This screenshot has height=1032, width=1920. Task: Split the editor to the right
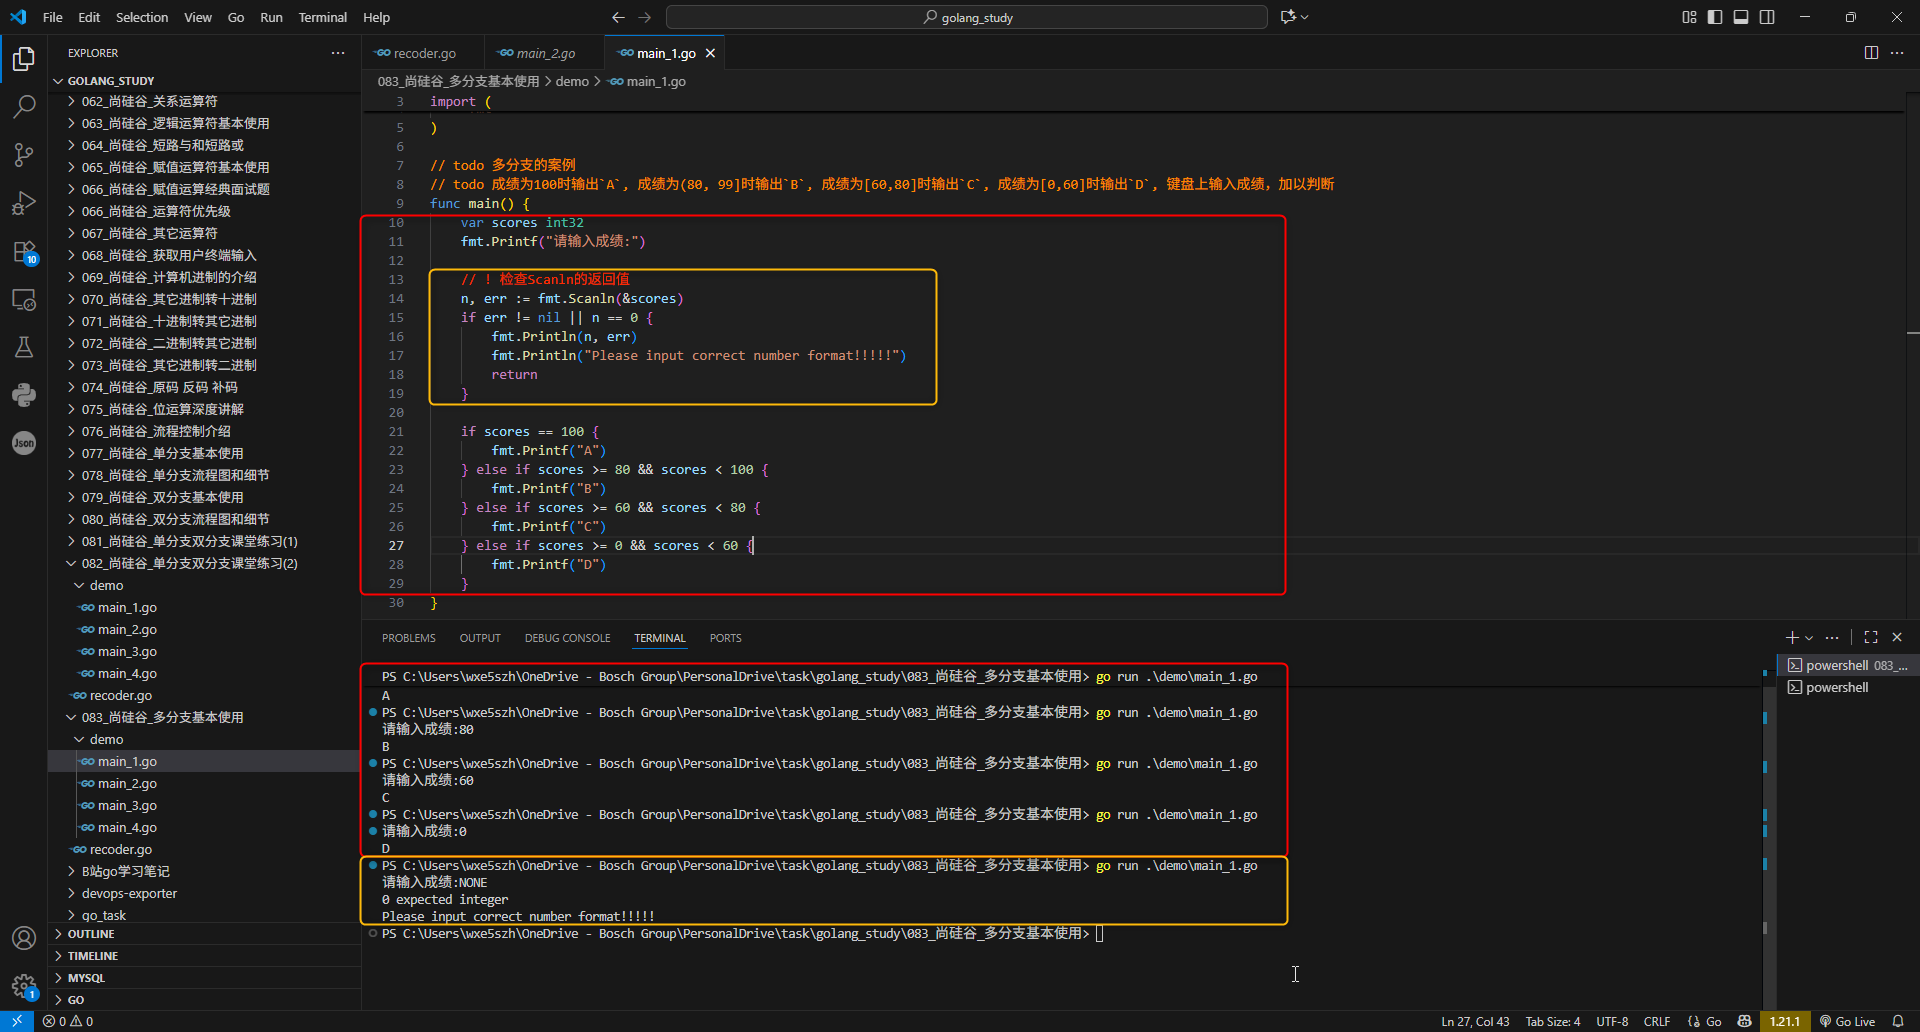point(1871,53)
